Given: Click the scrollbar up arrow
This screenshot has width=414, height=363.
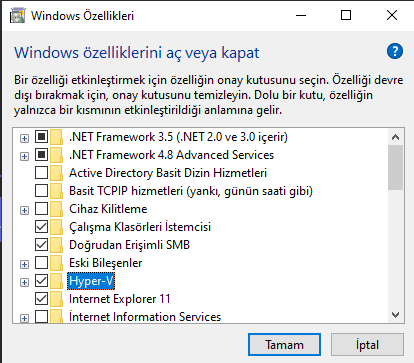Looking at the screenshot, I should click(x=396, y=137).
